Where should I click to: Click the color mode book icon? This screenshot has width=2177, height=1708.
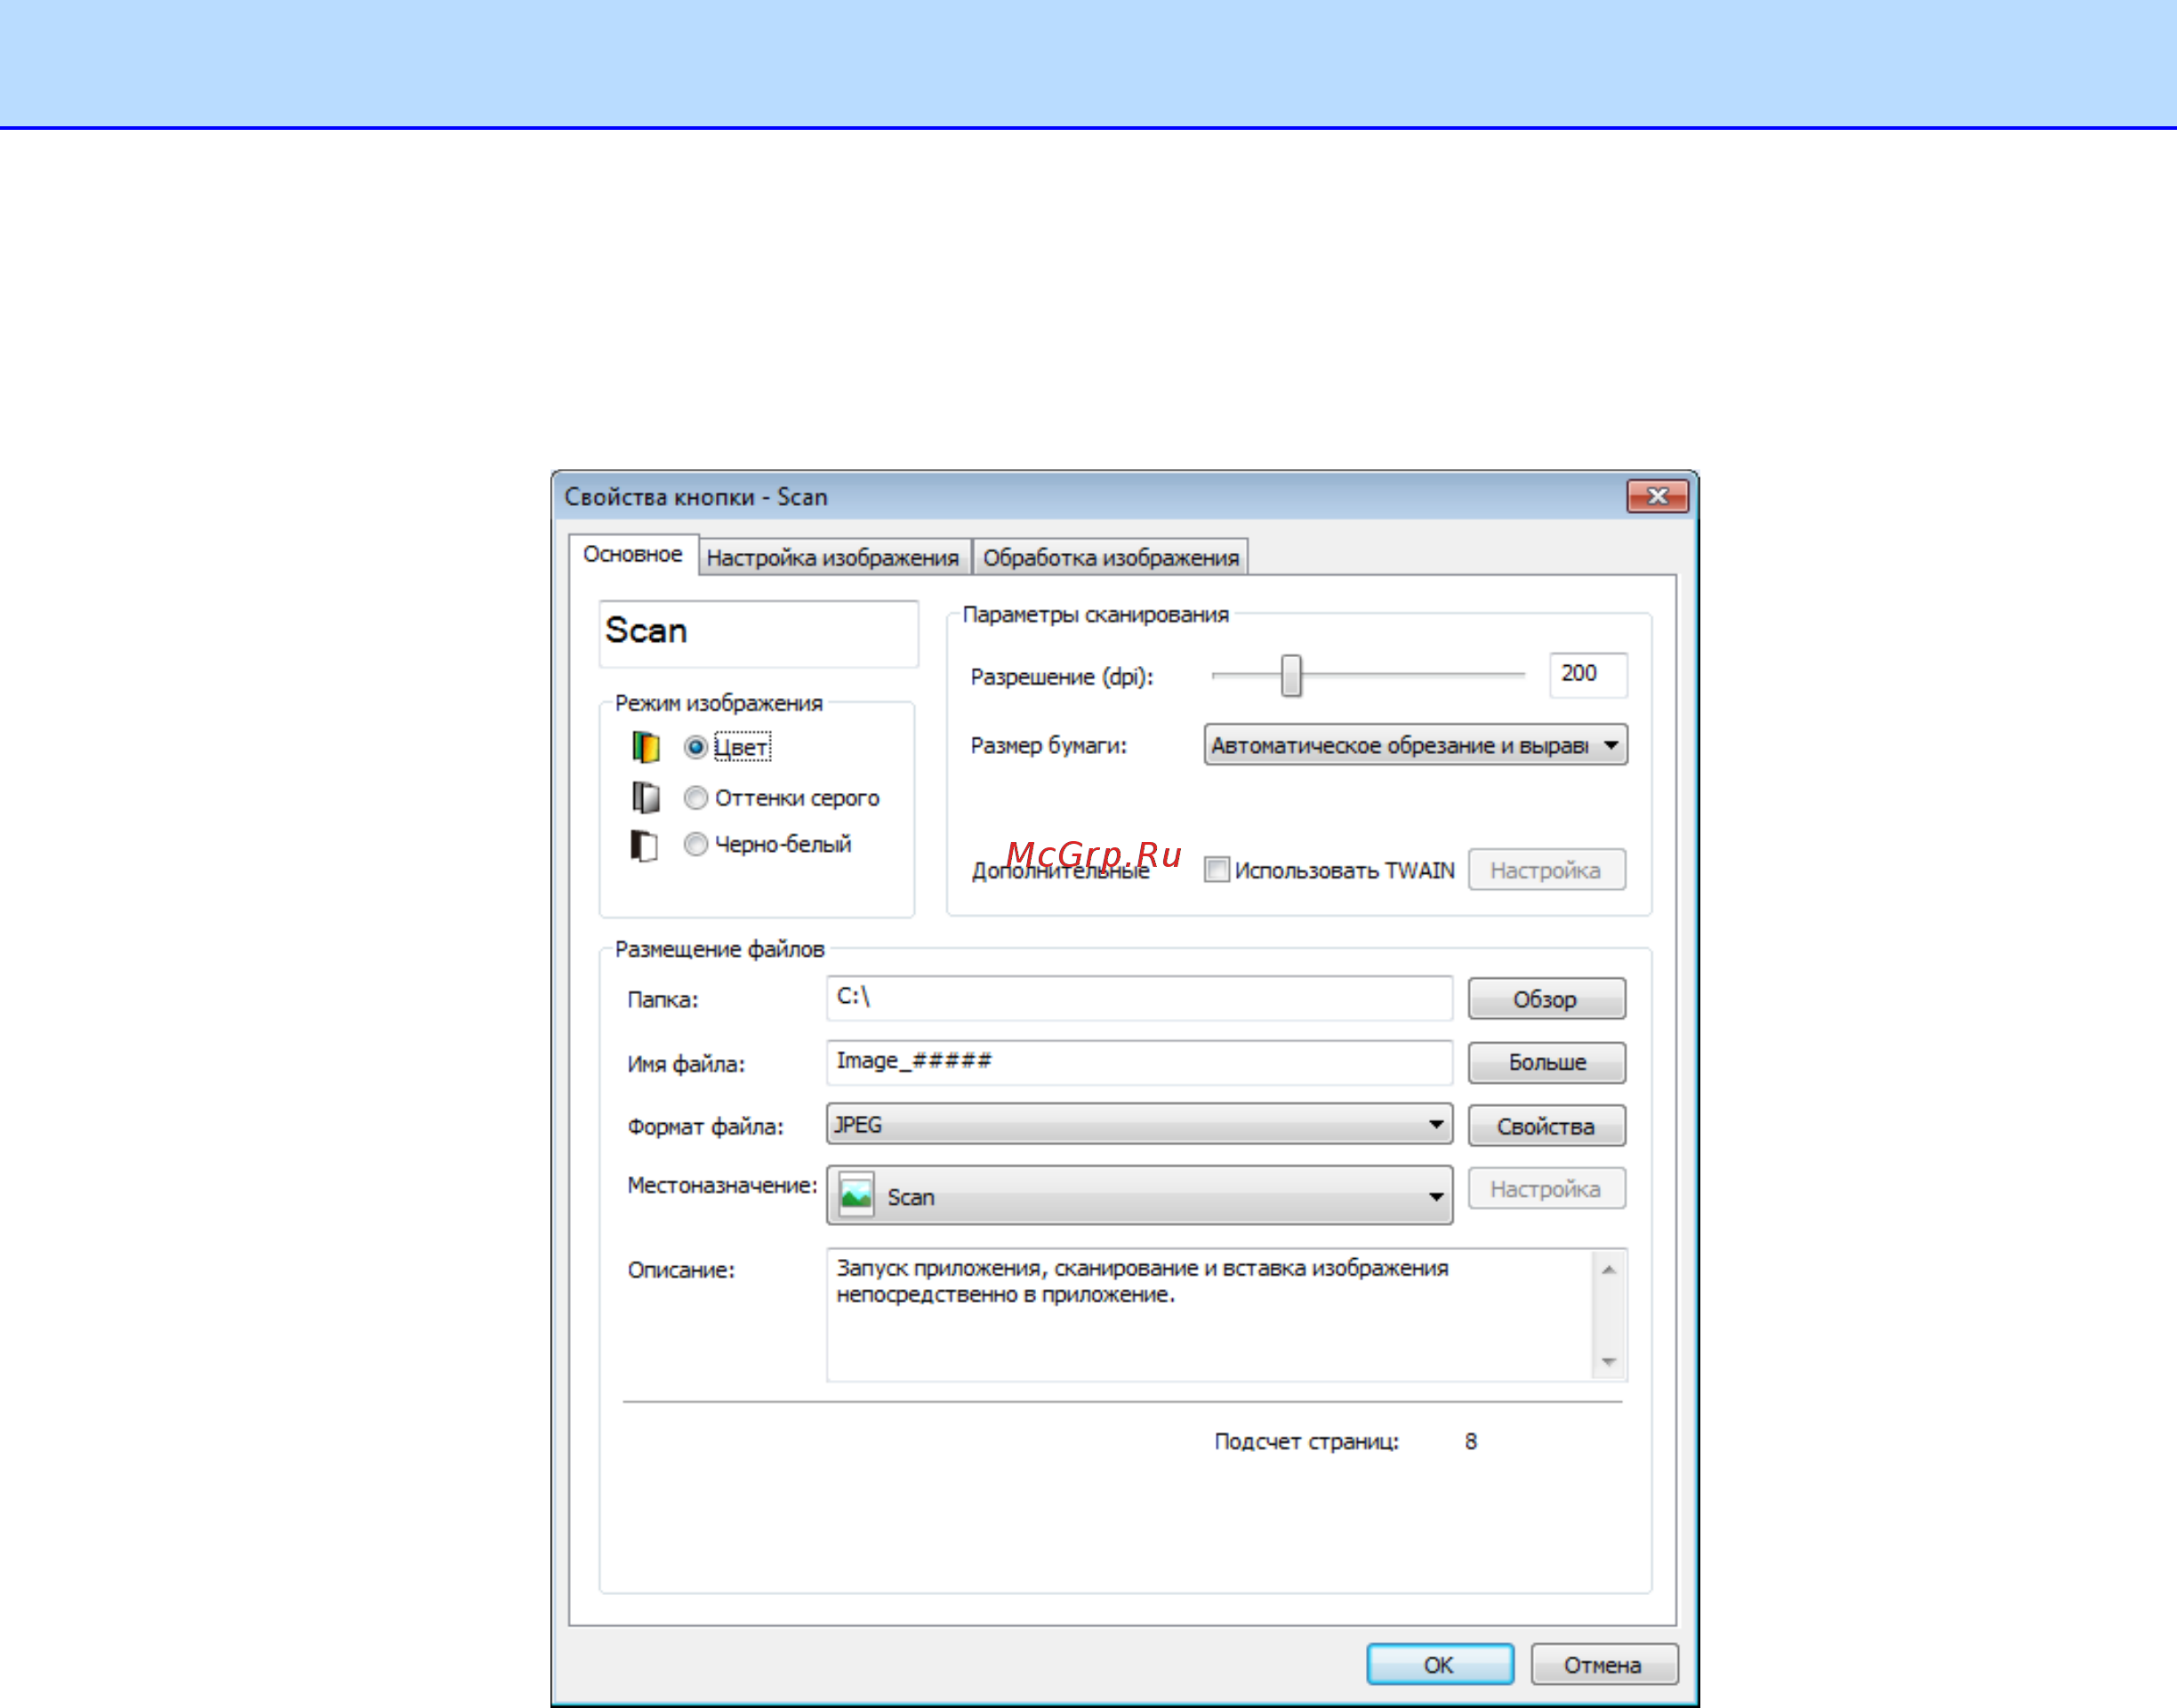tap(646, 747)
